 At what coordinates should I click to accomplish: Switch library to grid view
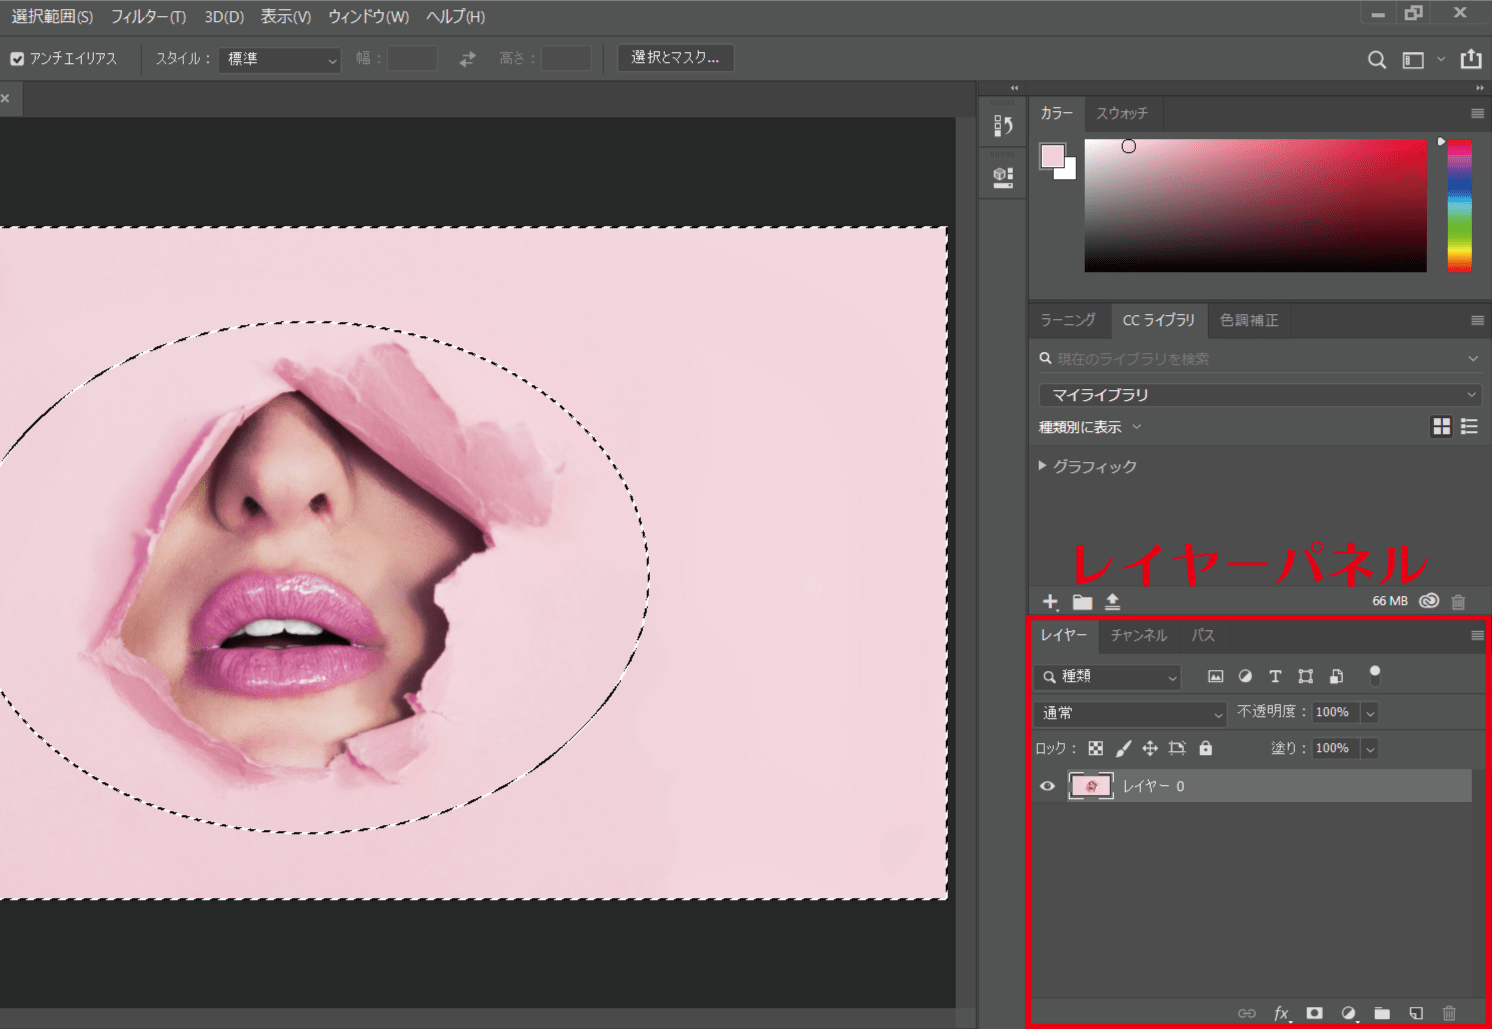1441,427
